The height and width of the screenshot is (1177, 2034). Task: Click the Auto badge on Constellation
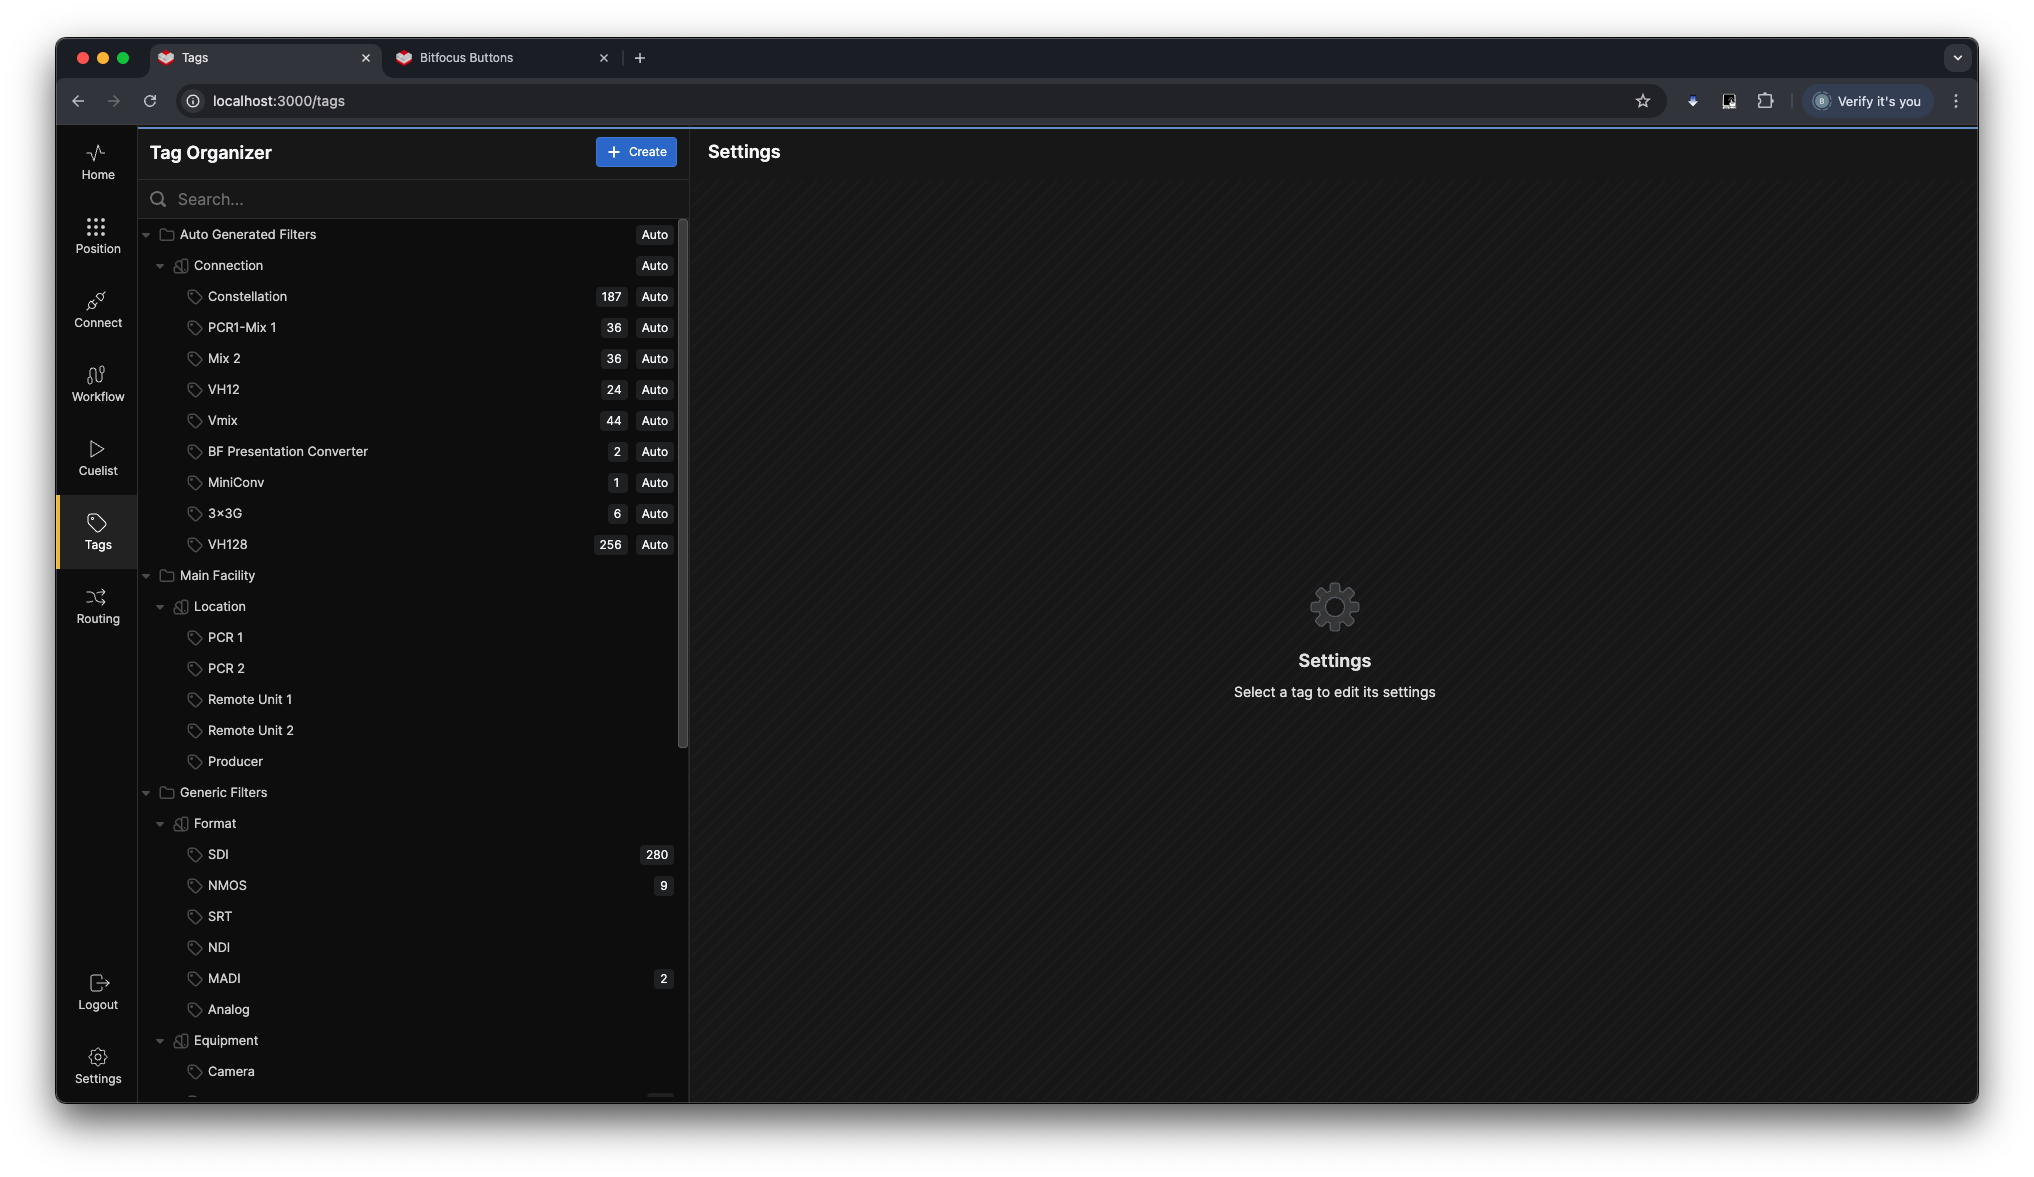(655, 297)
